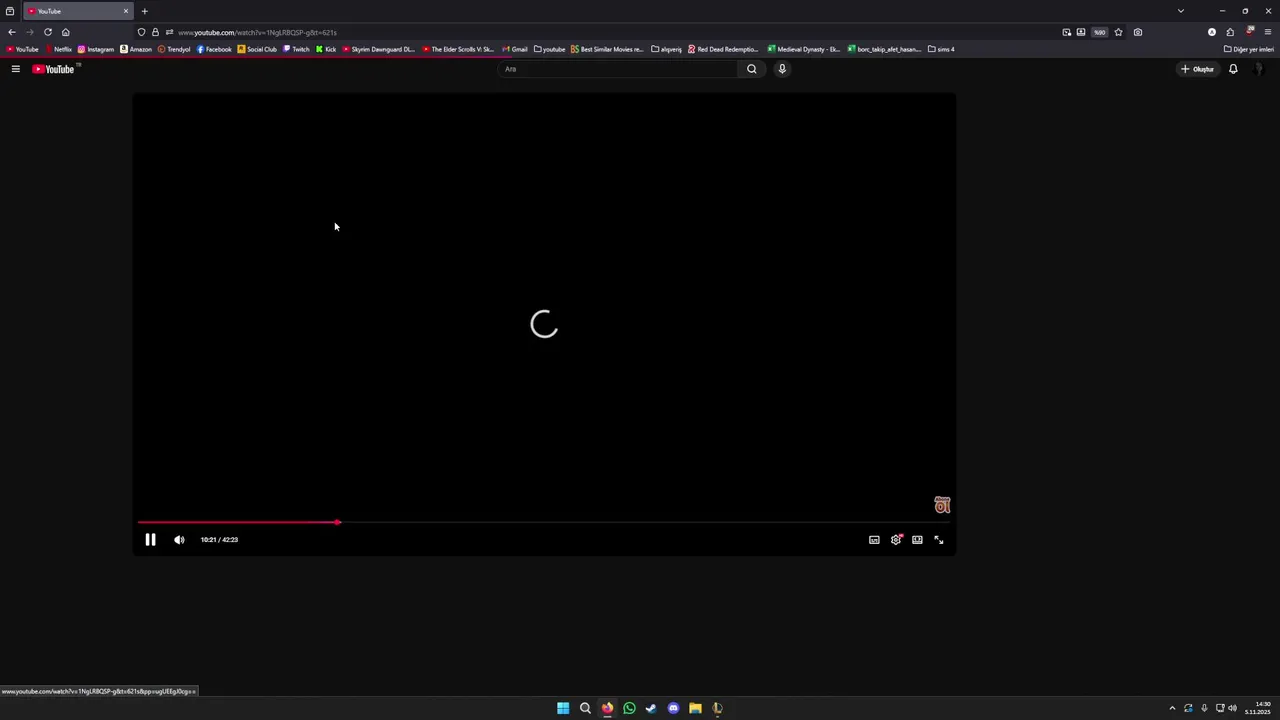Toggle subtitles/captions in the player

tap(874, 540)
